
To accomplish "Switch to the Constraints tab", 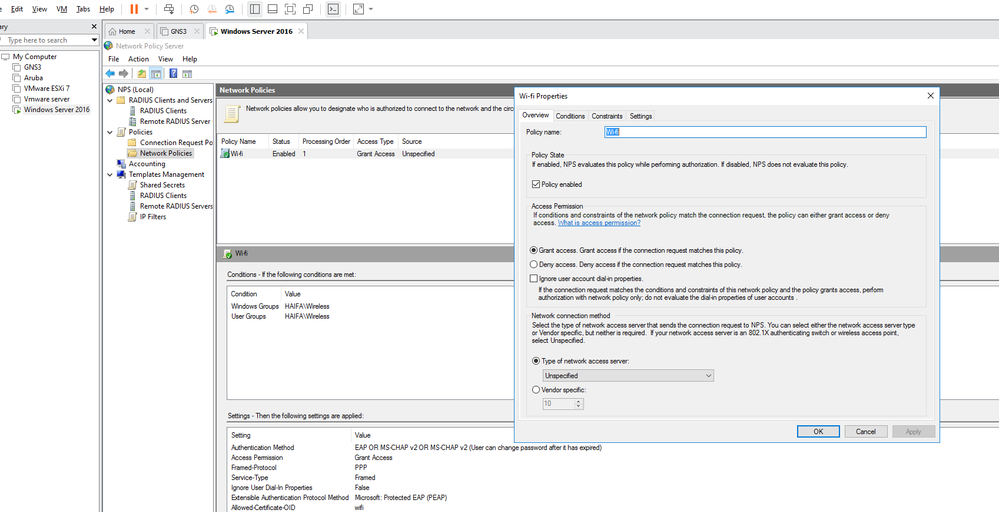I will (606, 116).
